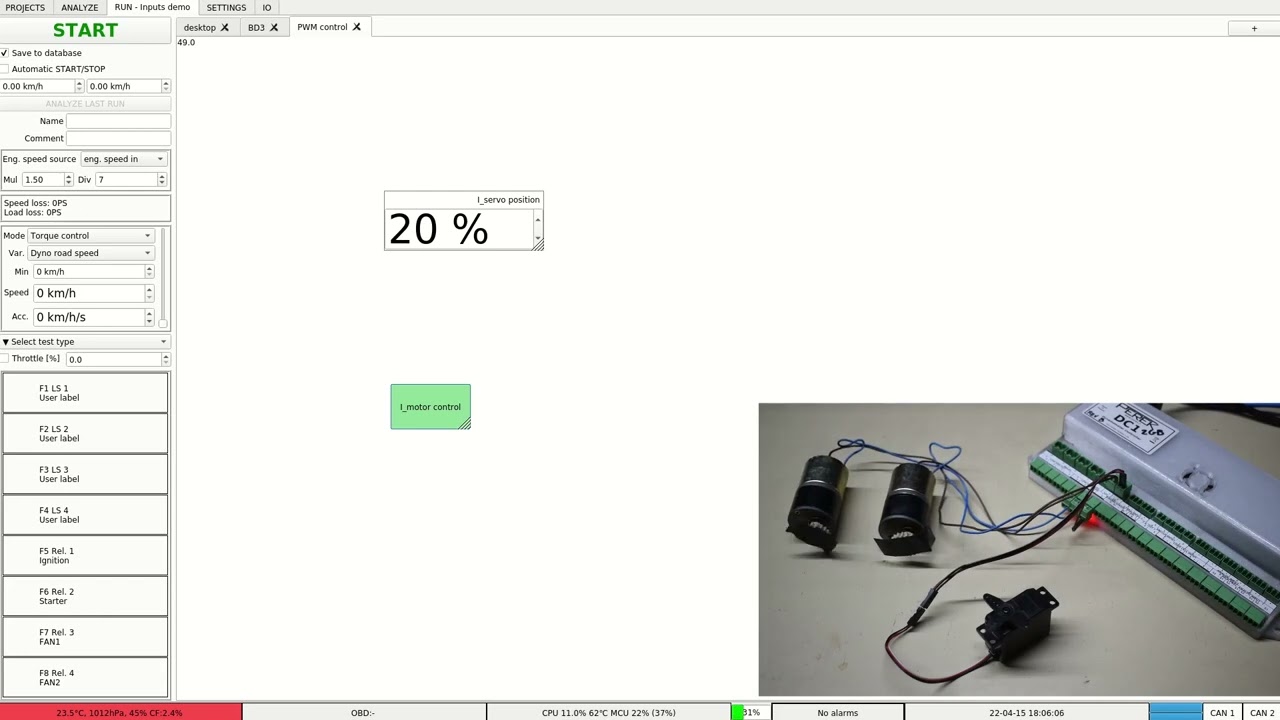
Task: Increase I_servo position value with up arrow
Action: 538,220
